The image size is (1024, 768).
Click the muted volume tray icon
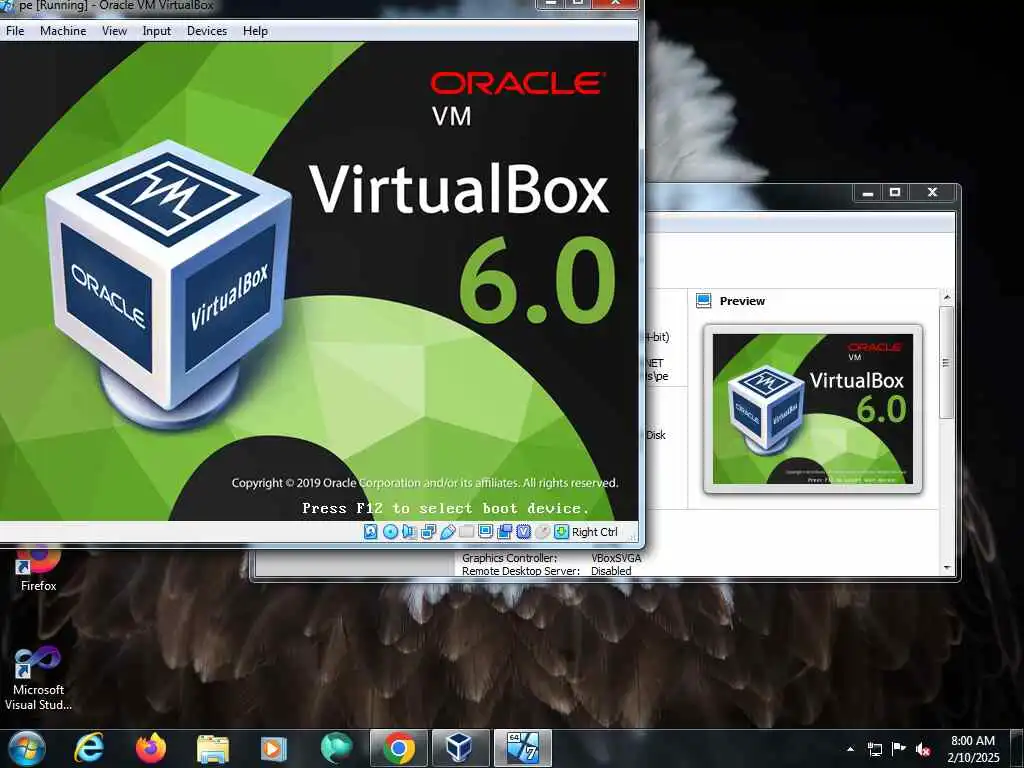(x=923, y=749)
